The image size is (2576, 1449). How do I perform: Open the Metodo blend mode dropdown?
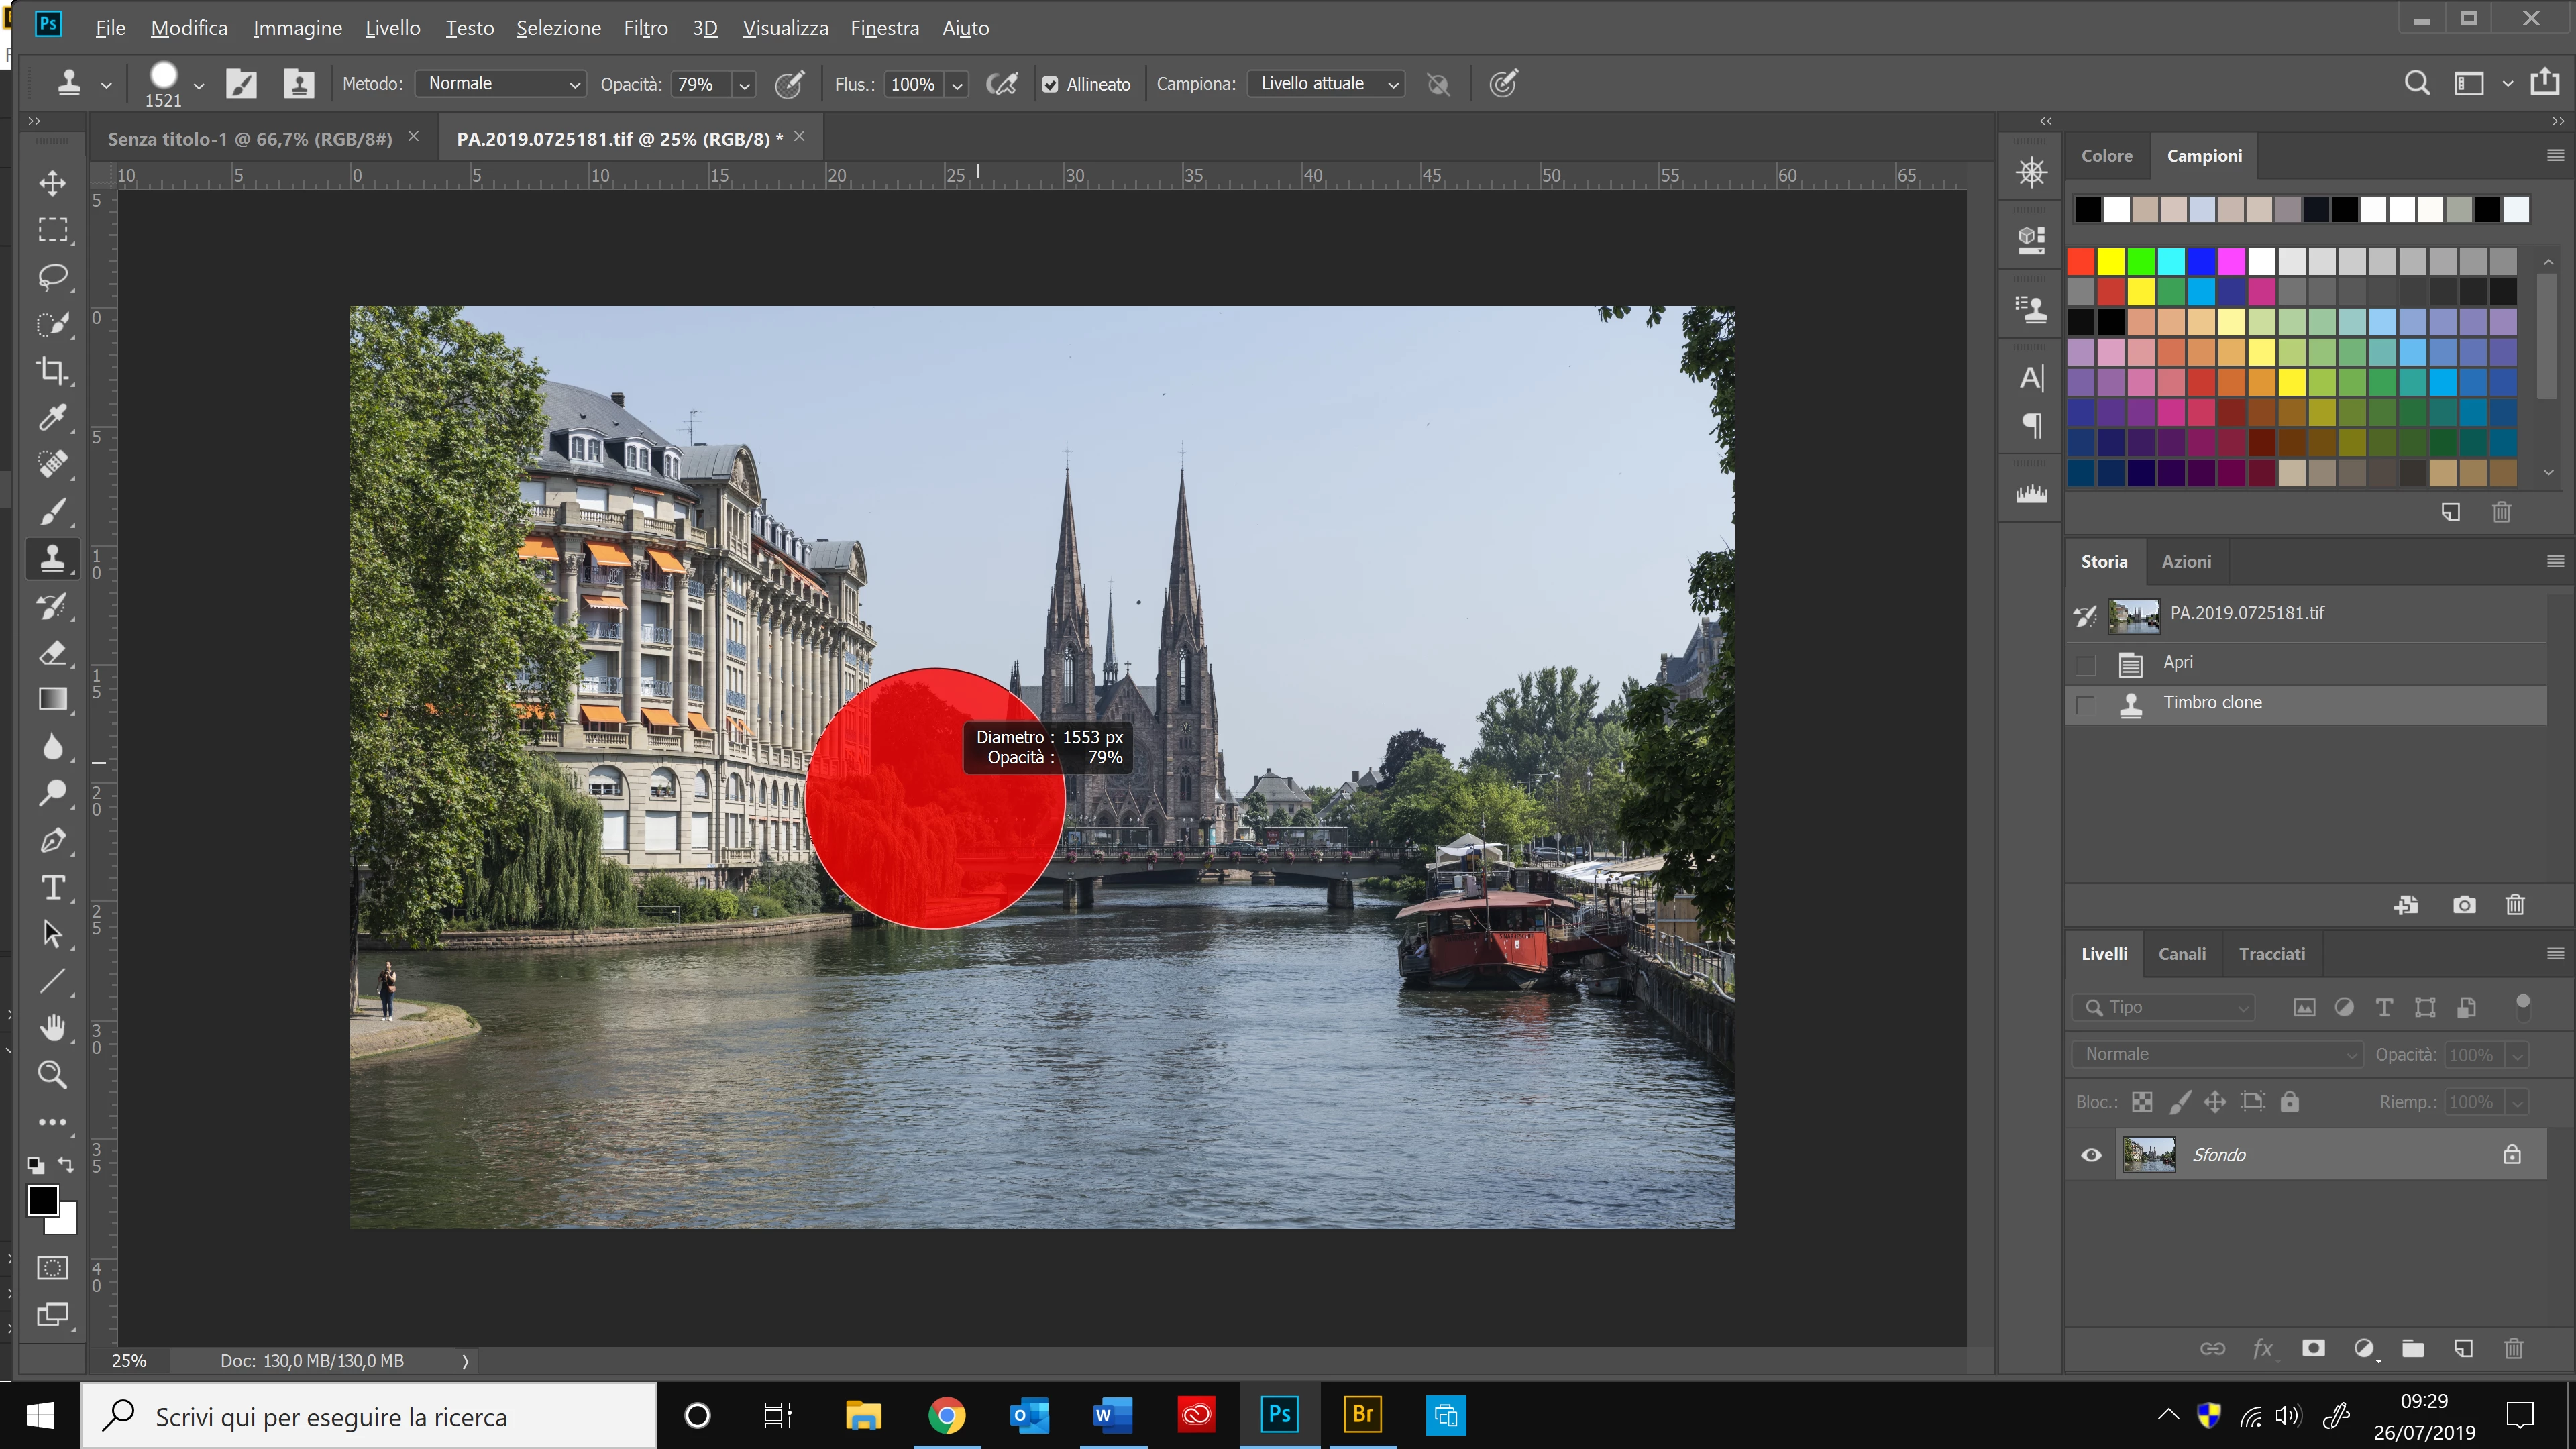click(x=500, y=84)
